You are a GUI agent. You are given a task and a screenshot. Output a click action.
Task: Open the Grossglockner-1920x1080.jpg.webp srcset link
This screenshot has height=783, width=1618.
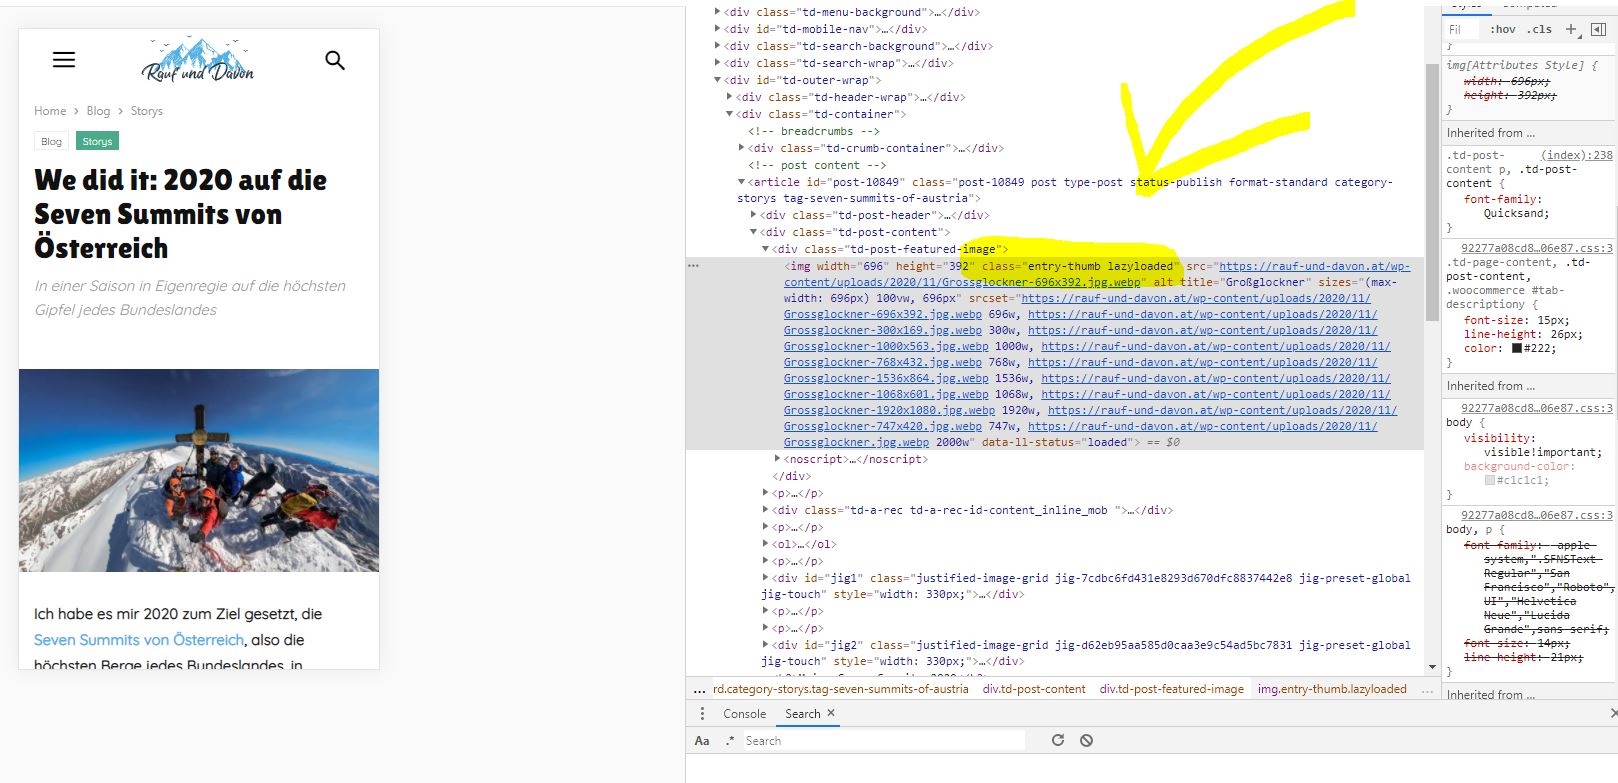coord(889,410)
